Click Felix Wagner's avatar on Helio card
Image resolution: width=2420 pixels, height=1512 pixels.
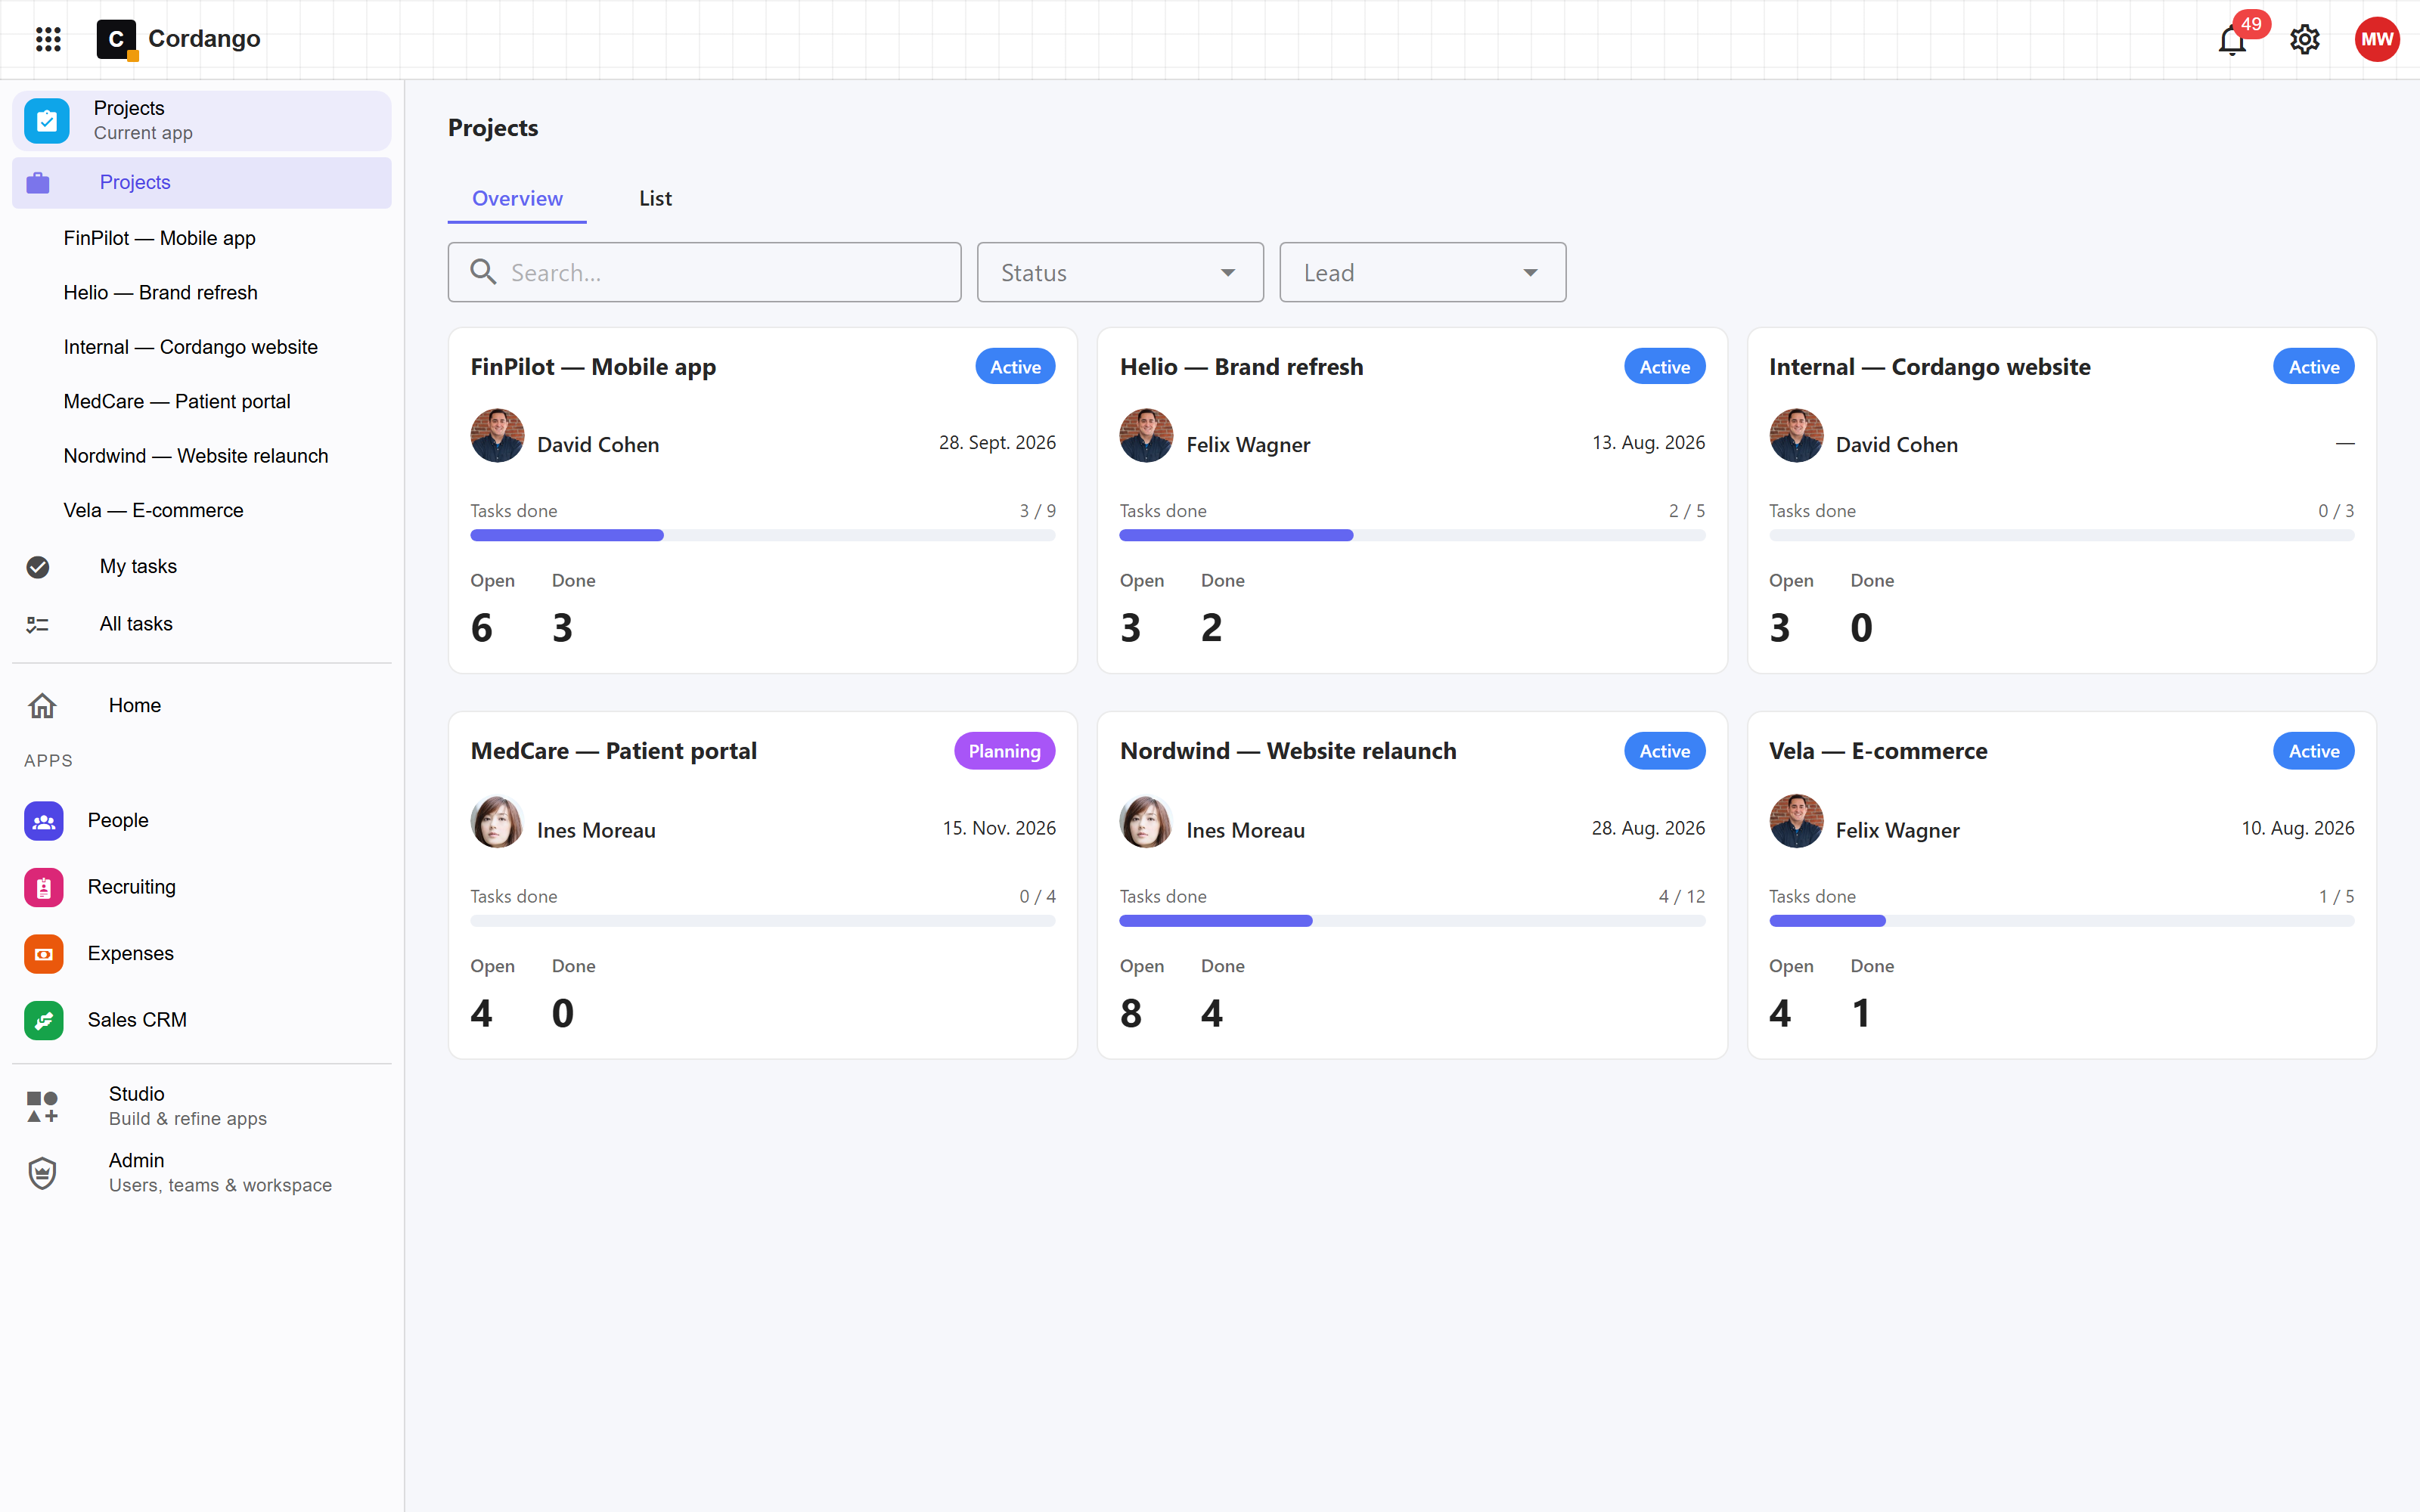click(x=1146, y=435)
